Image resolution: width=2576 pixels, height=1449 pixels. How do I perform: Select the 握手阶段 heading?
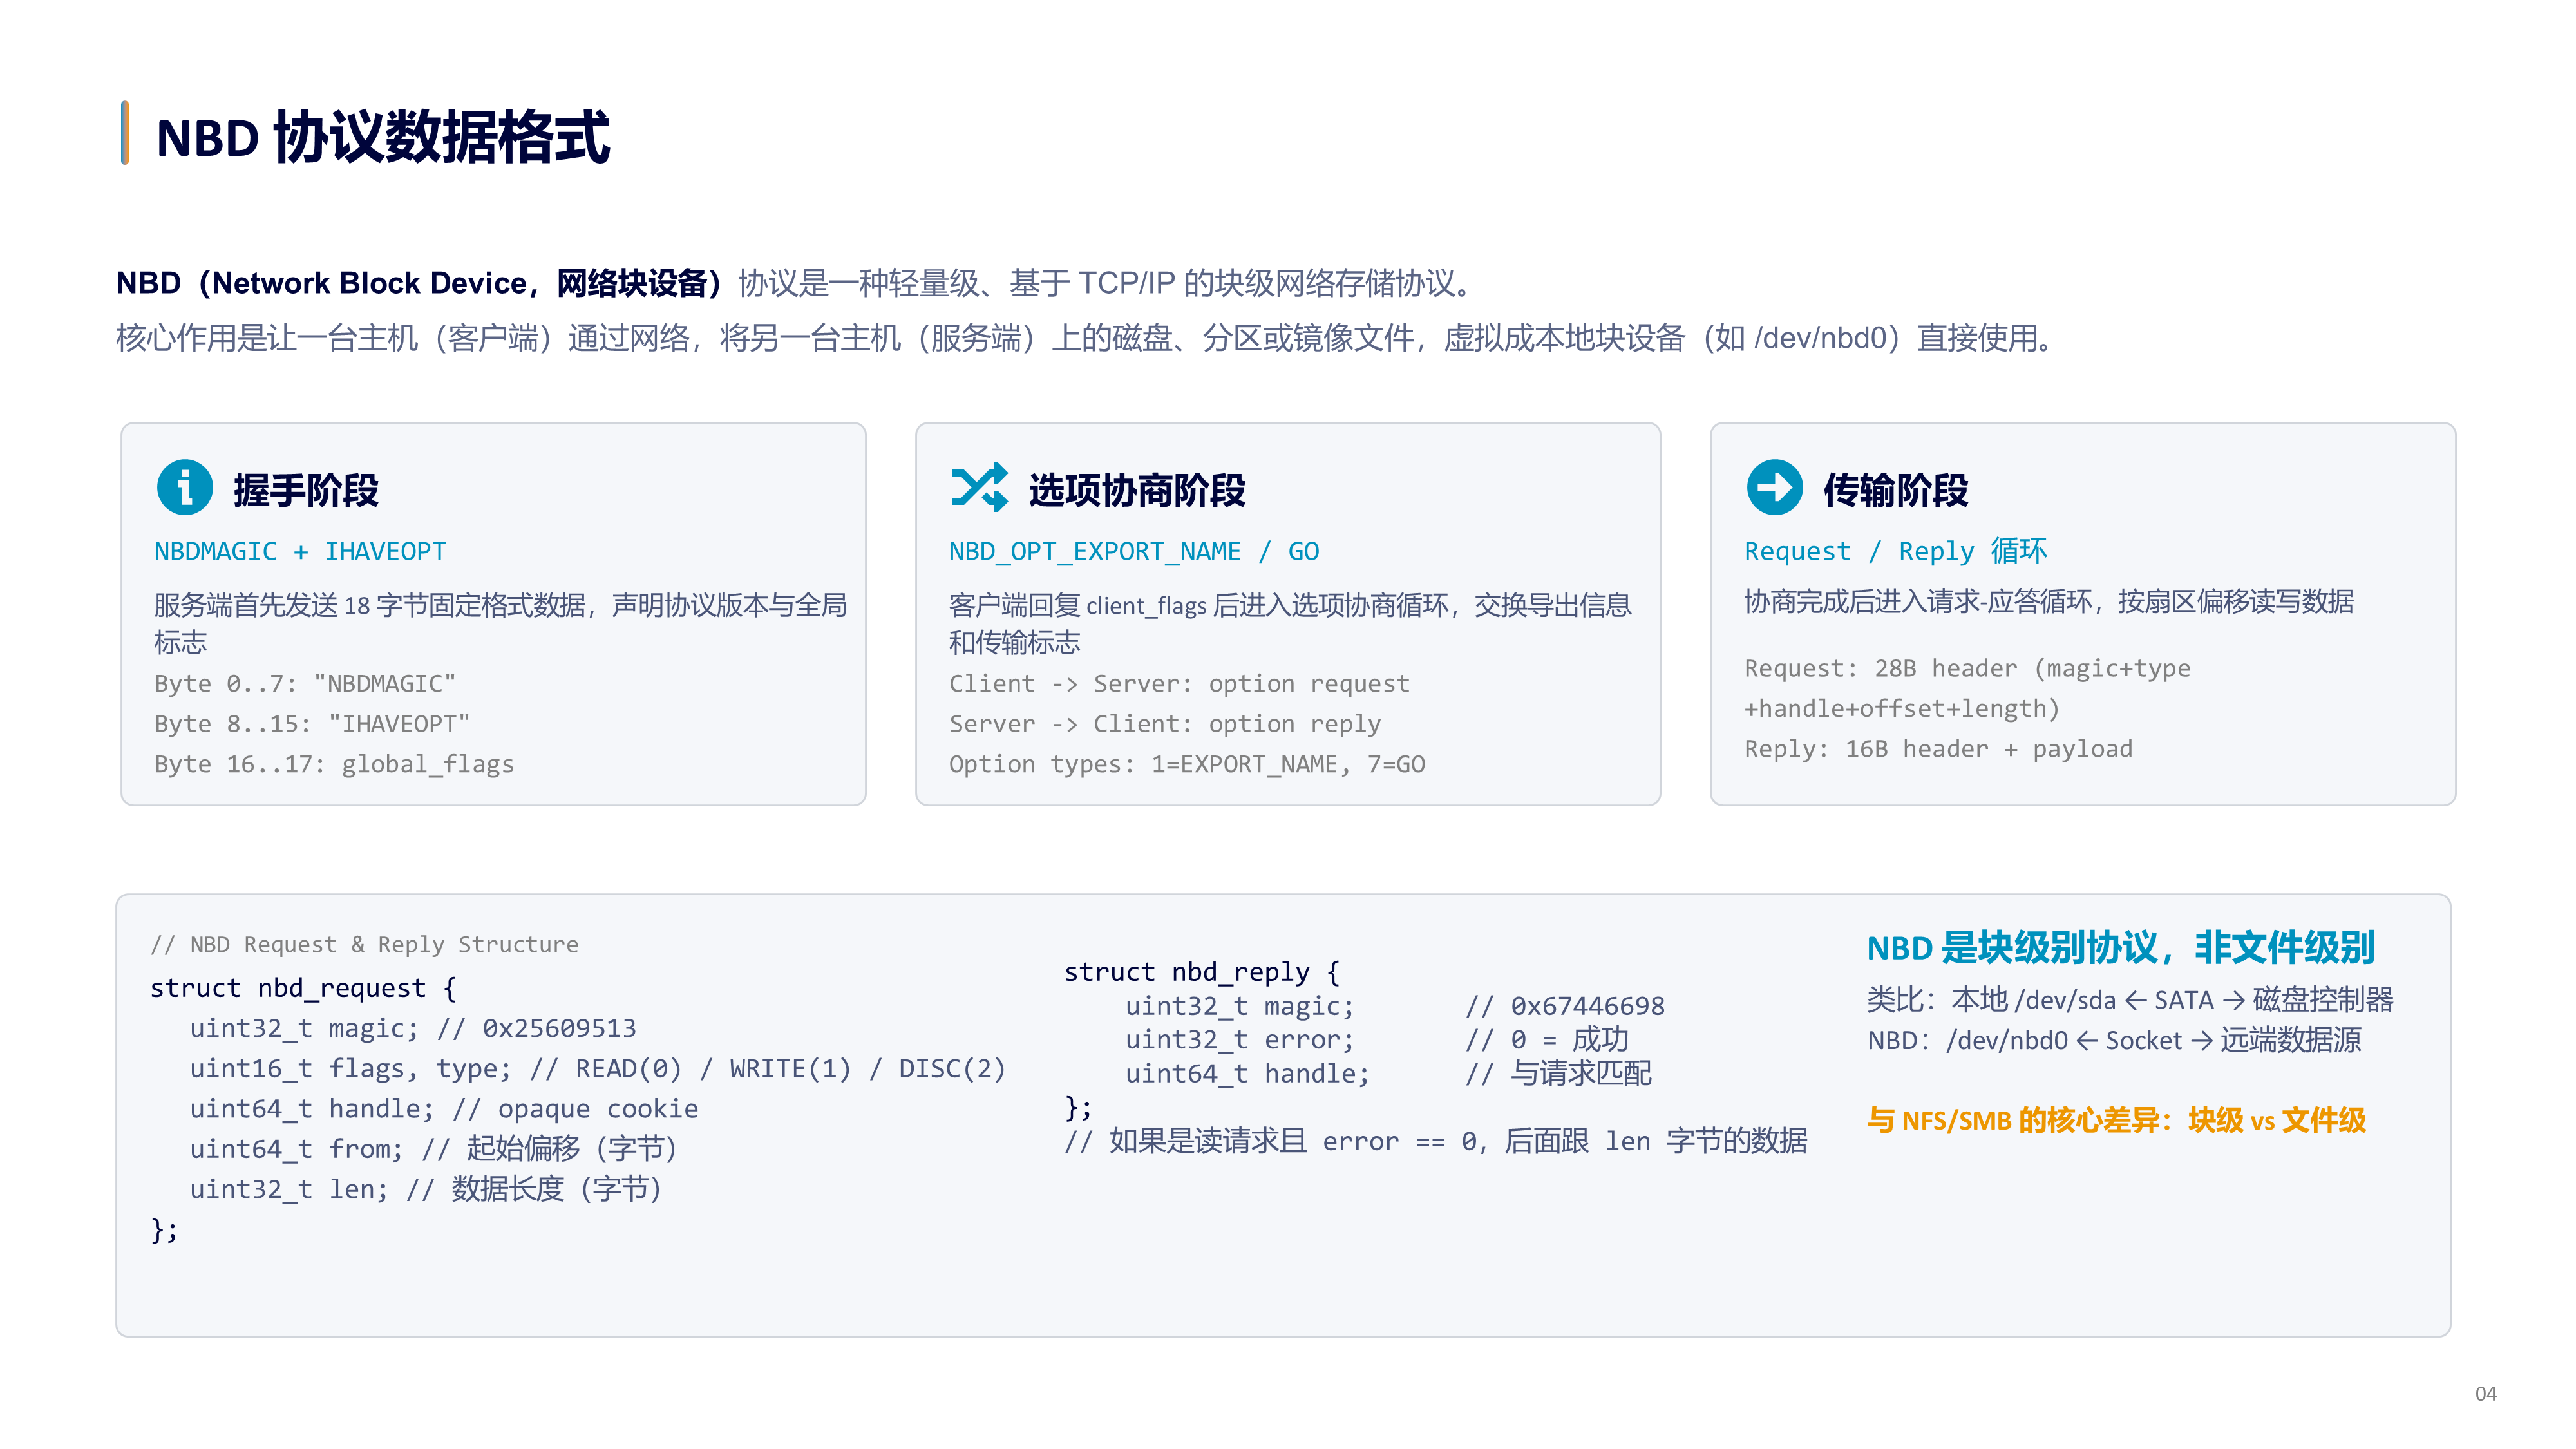click(306, 491)
